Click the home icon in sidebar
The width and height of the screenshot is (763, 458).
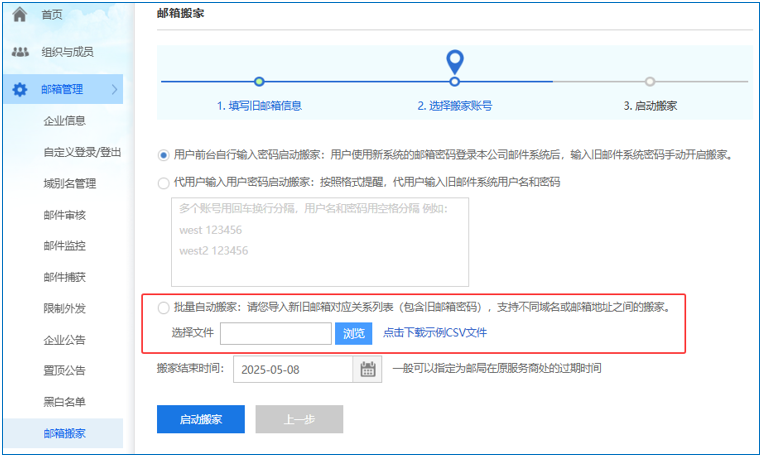19,15
